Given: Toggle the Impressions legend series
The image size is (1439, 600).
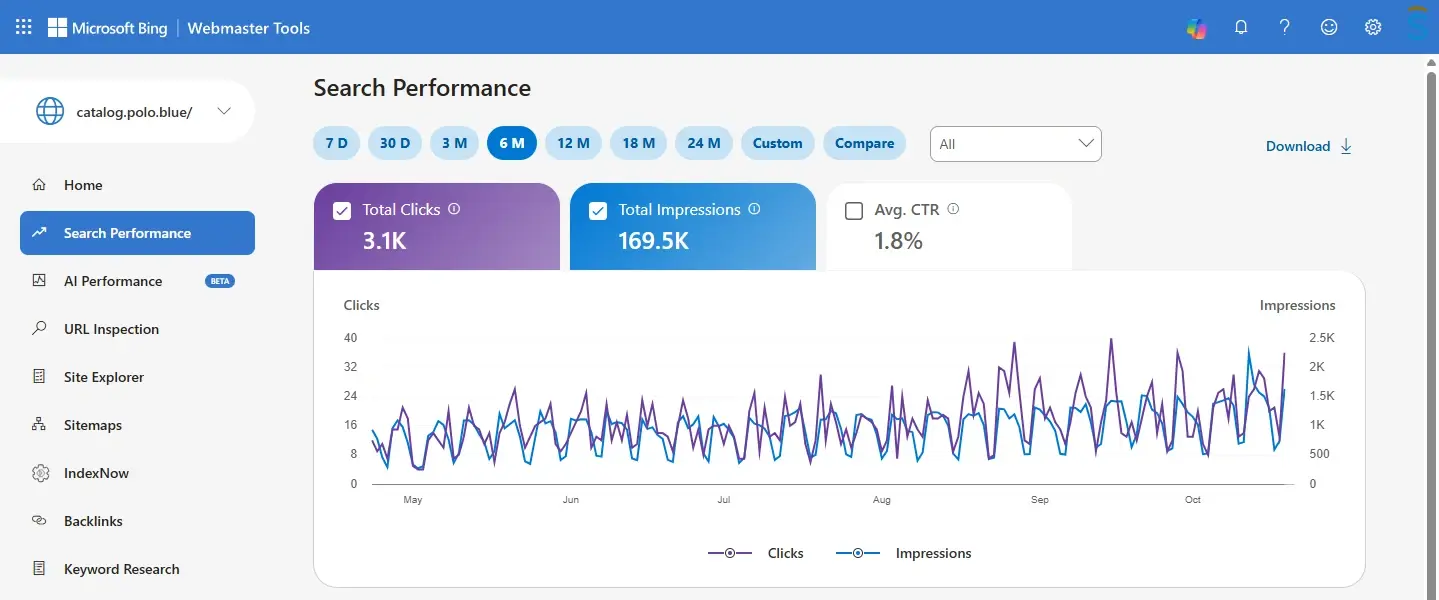Looking at the screenshot, I should (x=903, y=553).
